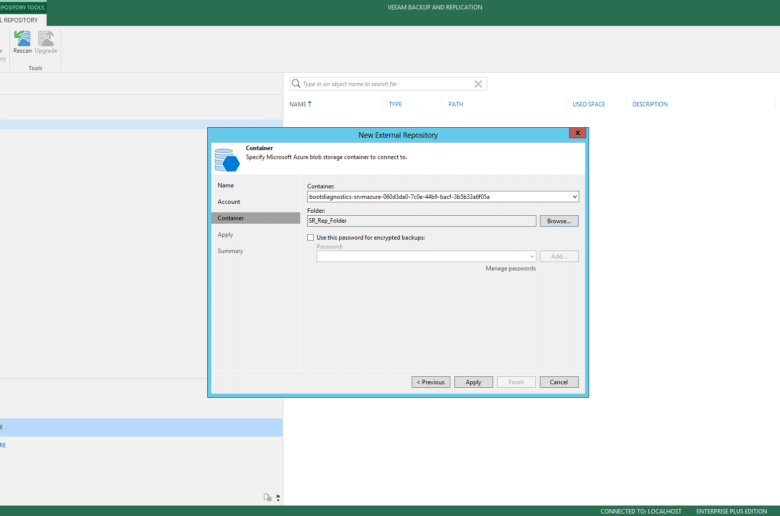Open the Container dropdown list
This screenshot has width=780, height=516.
[x=575, y=197]
